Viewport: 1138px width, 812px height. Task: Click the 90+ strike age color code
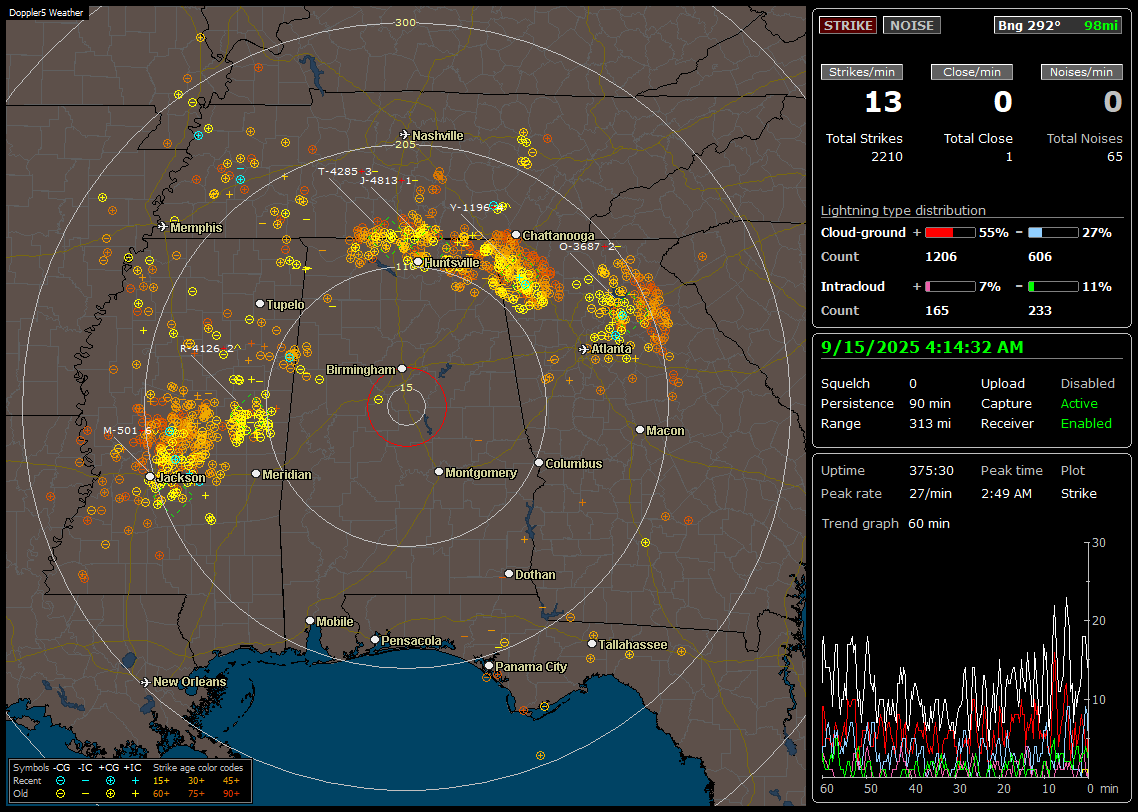coord(232,794)
